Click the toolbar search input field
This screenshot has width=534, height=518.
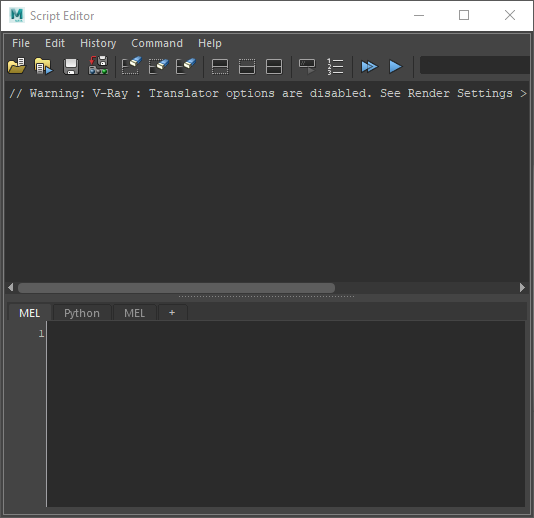pyautogui.click(x=475, y=65)
